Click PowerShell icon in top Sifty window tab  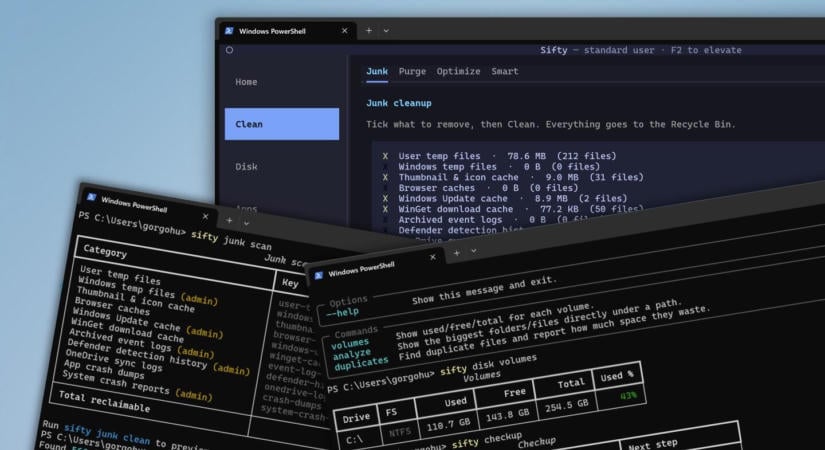pyautogui.click(x=229, y=31)
